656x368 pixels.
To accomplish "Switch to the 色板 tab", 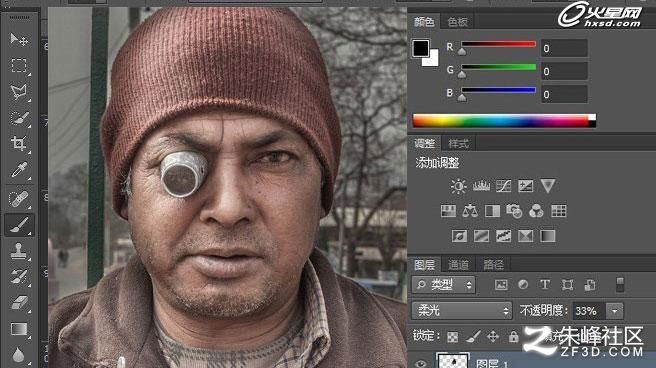I will (457, 21).
